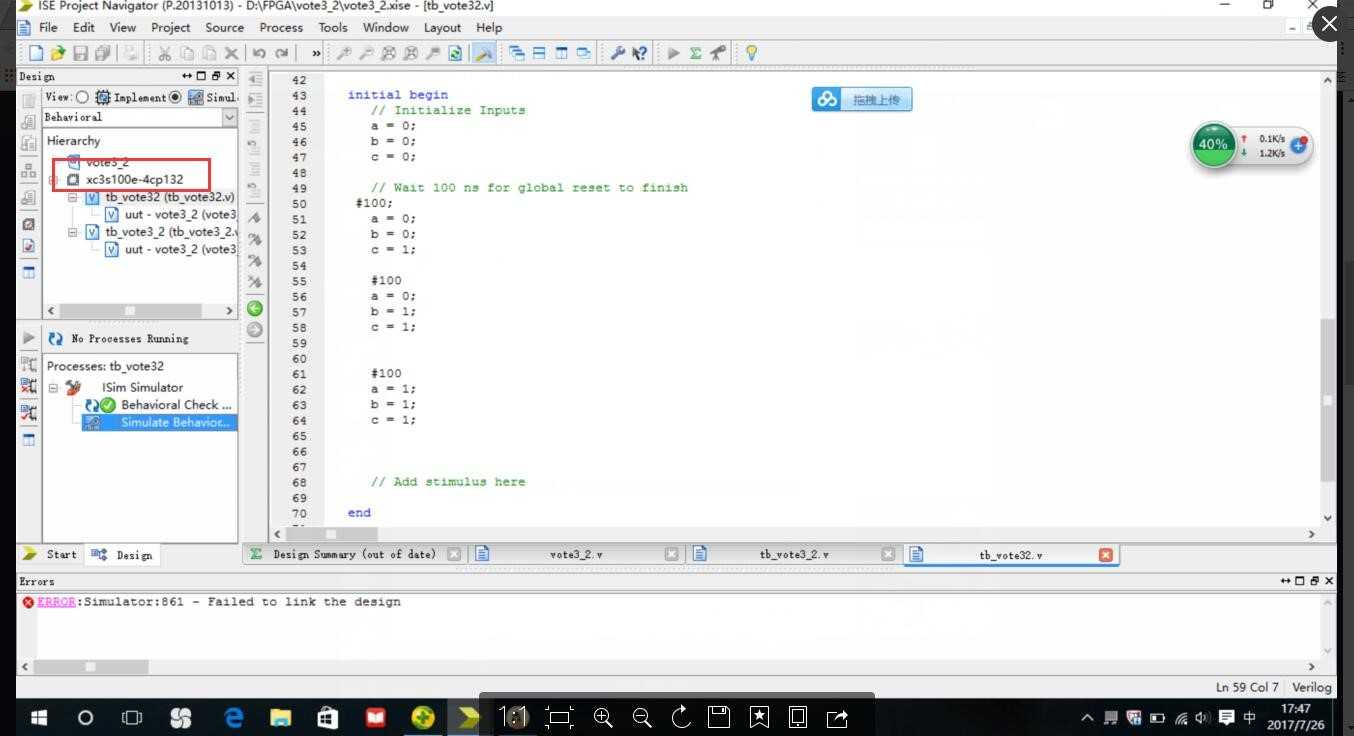Click the What's This help cursor icon
The width and height of the screenshot is (1354, 736).
640,53
